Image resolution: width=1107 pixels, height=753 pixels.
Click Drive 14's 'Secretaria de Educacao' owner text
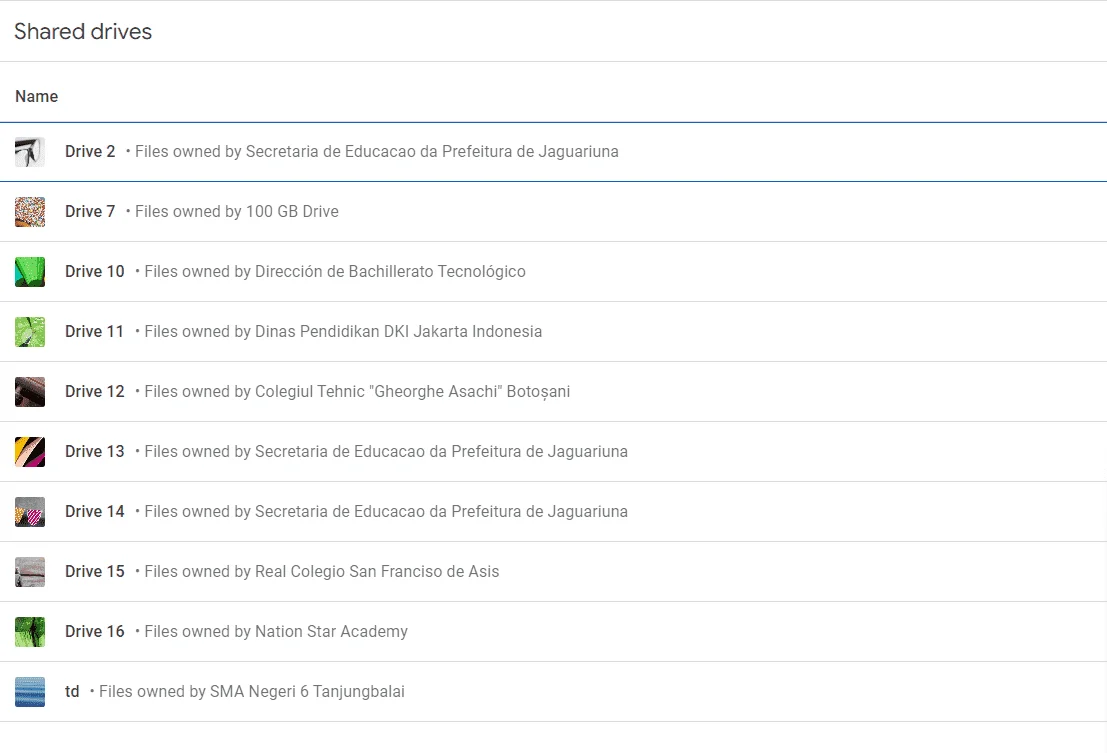click(385, 512)
